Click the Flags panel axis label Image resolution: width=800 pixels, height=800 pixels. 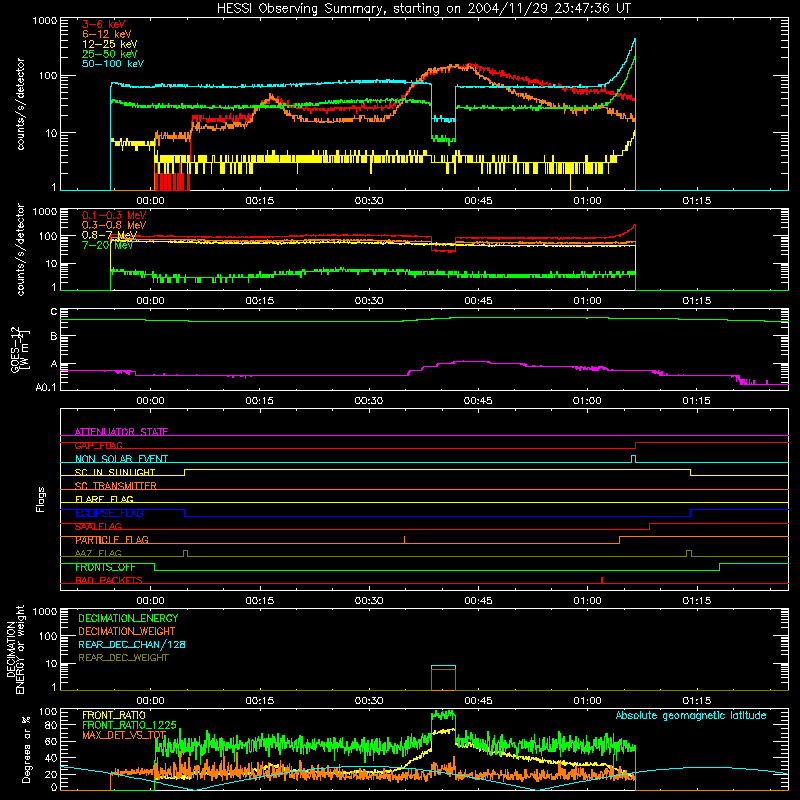pyautogui.click(x=41, y=499)
